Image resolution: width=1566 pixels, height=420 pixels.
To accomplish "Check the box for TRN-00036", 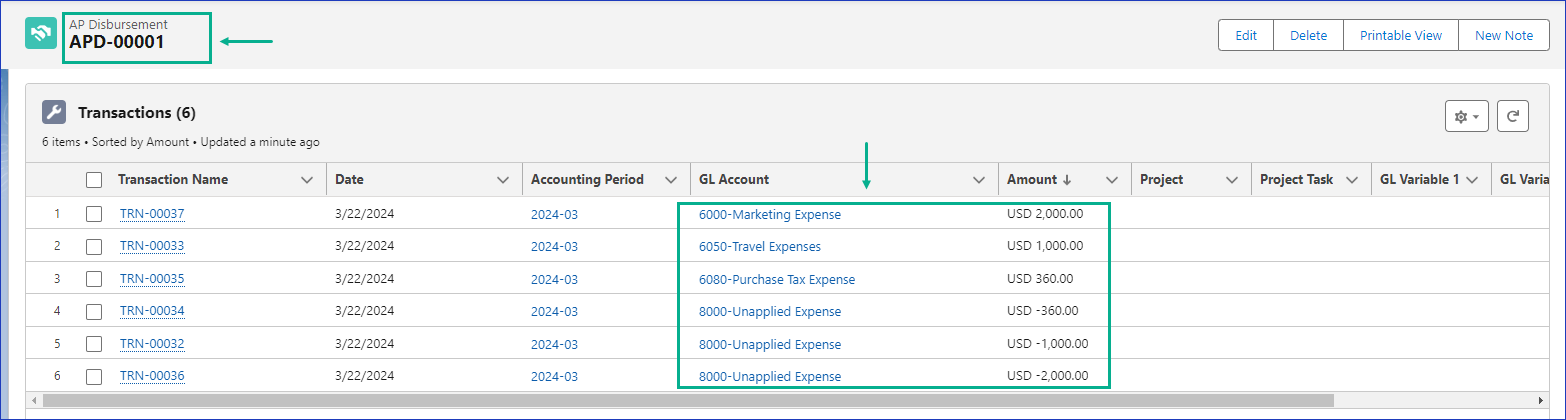I will coord(94,376).
